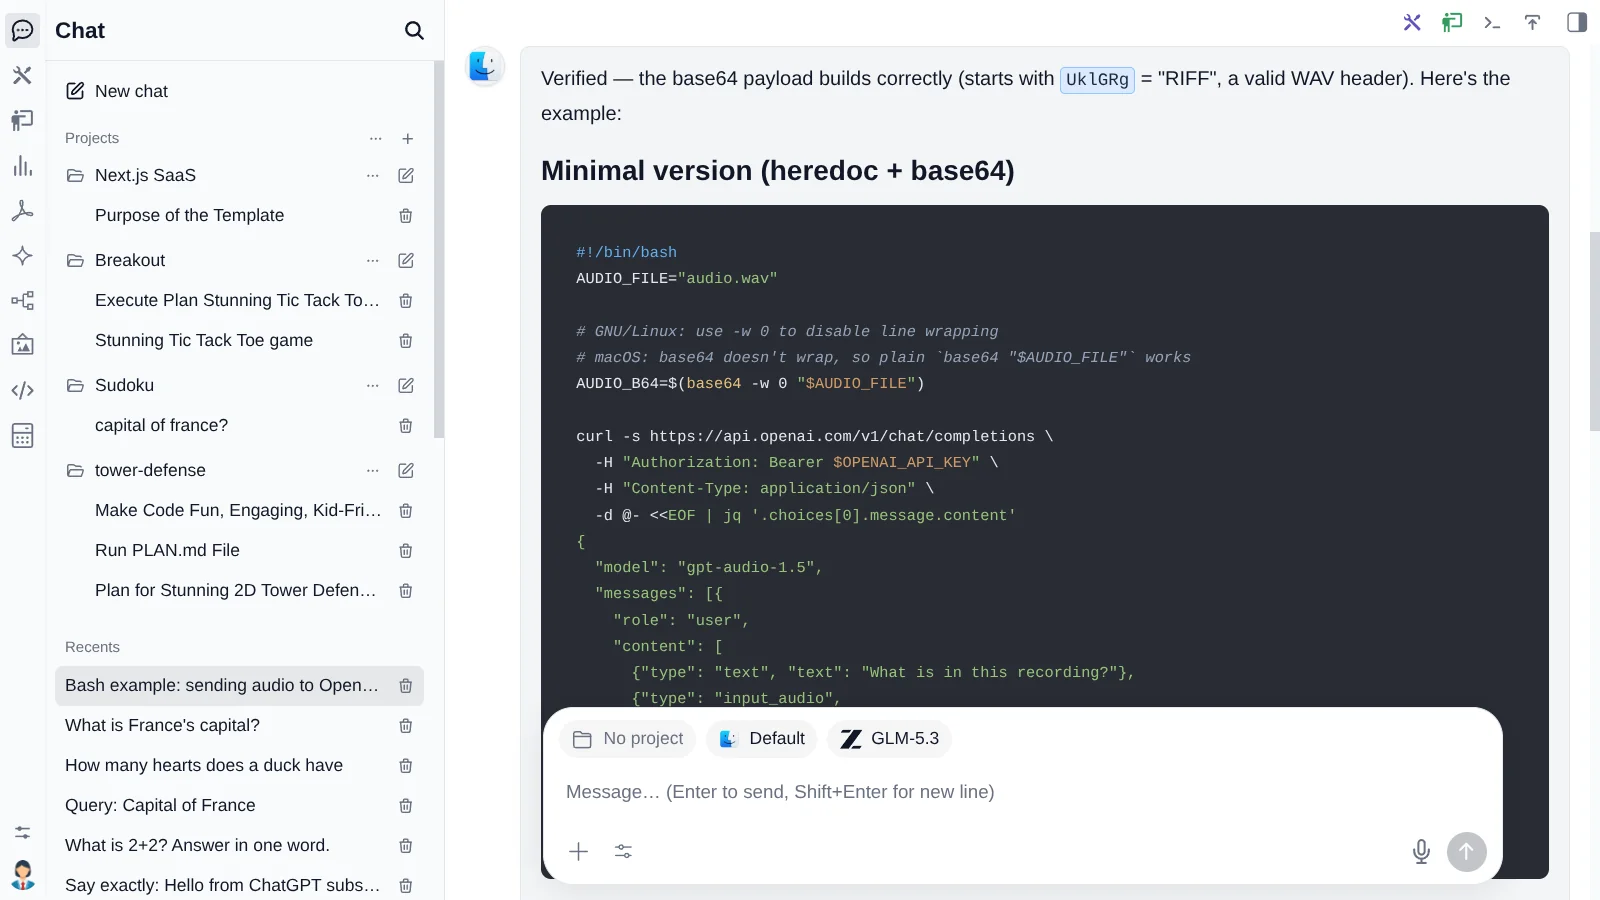The height and width of the screenshot is (900, 1600).
Task: Choose a project via the 'No project' selector
Action: point(627,739)
